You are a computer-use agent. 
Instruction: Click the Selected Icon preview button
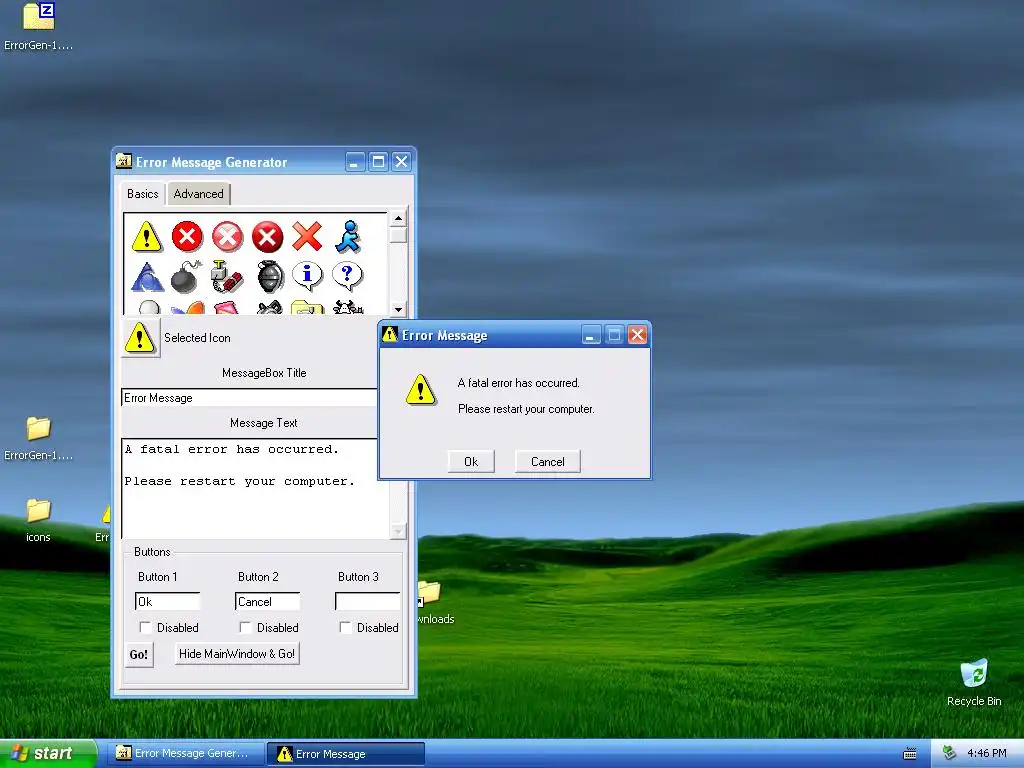tap(140, 338)
